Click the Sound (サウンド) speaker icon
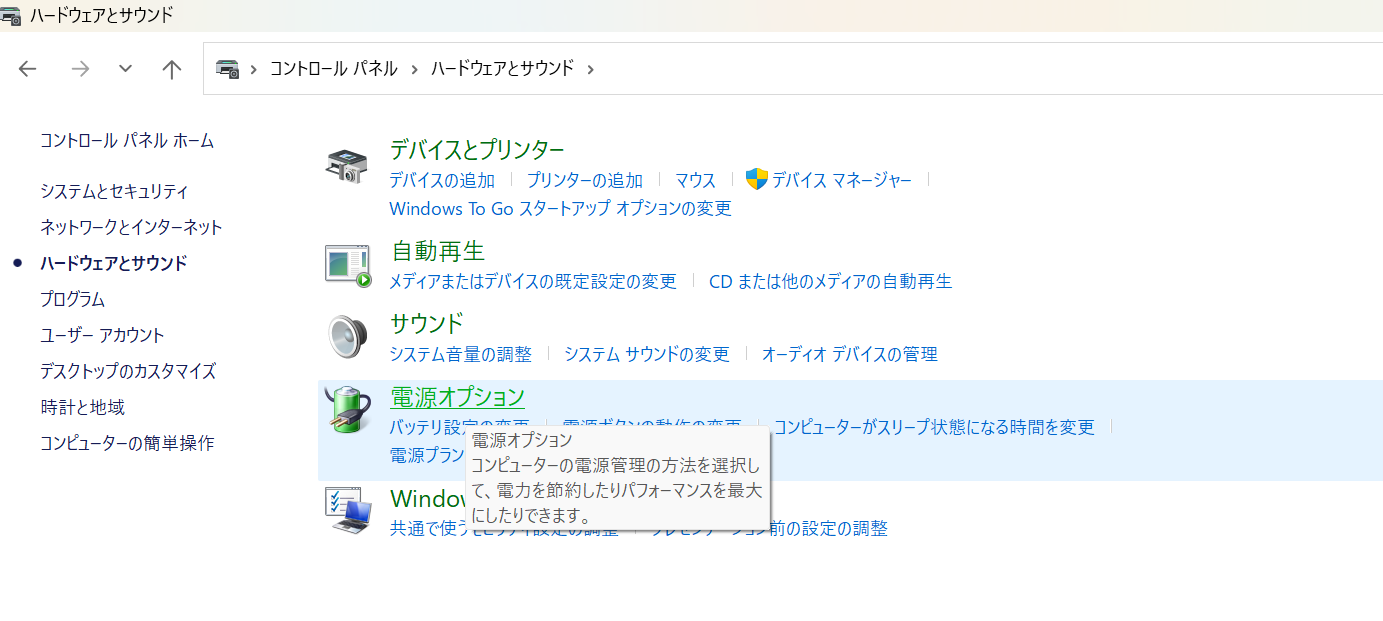 click(x=347, y=337)
